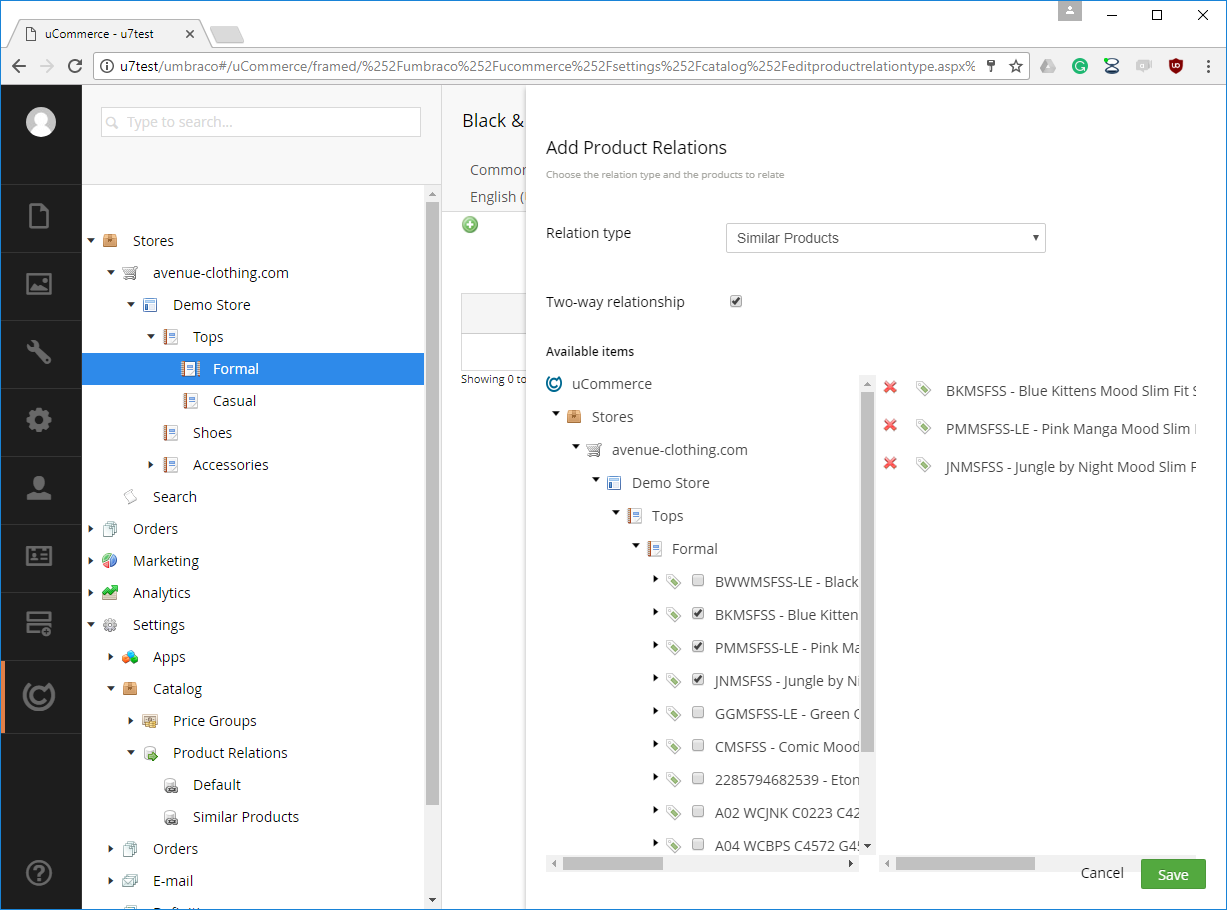
Task: Open Chrome's three-dot menu
Action: [x=1208, y=66]
